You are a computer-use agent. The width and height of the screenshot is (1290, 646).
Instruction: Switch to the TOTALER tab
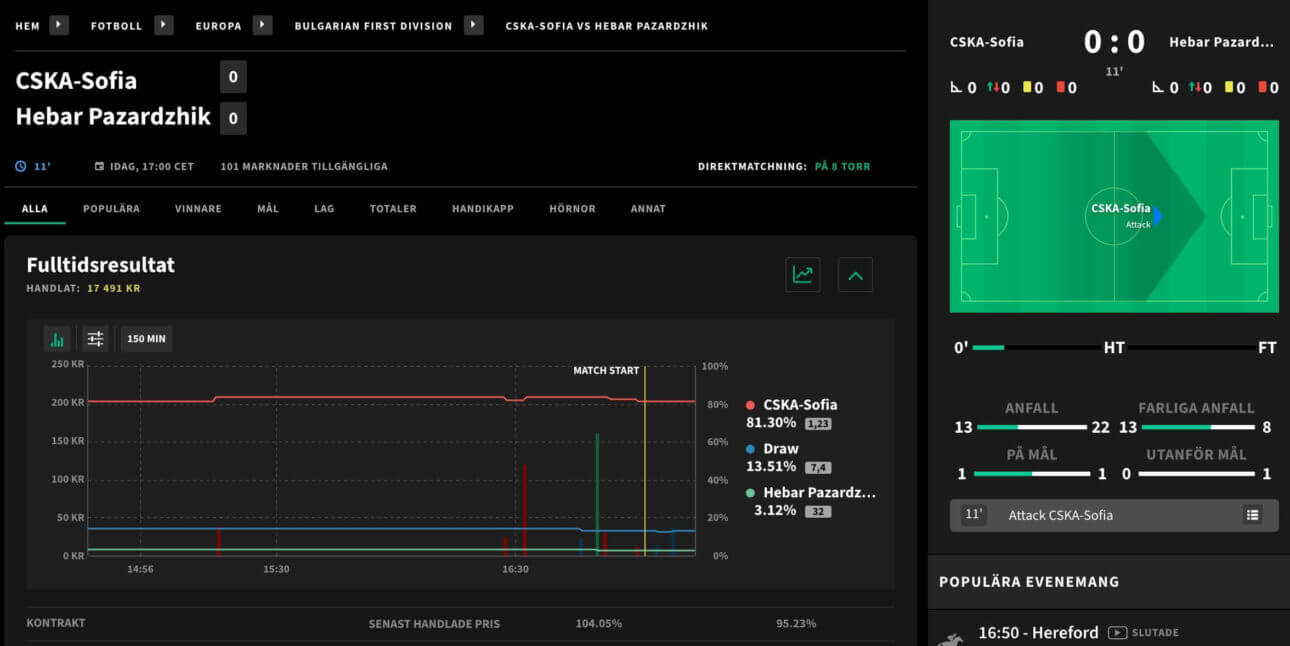(x=393, y=209)
